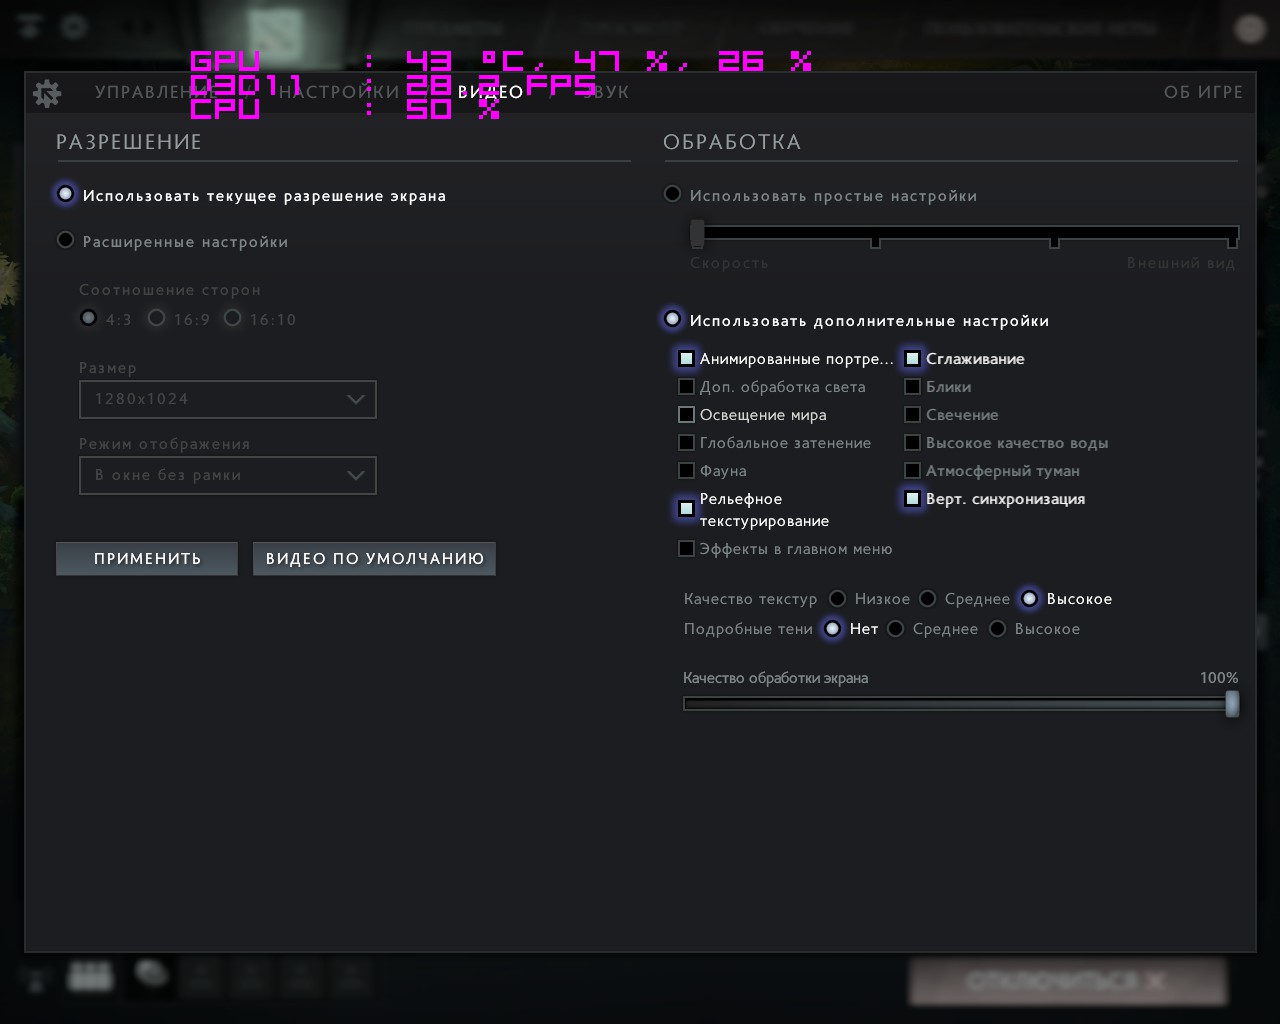Select the ВИДЕО tab

(491, 92)
